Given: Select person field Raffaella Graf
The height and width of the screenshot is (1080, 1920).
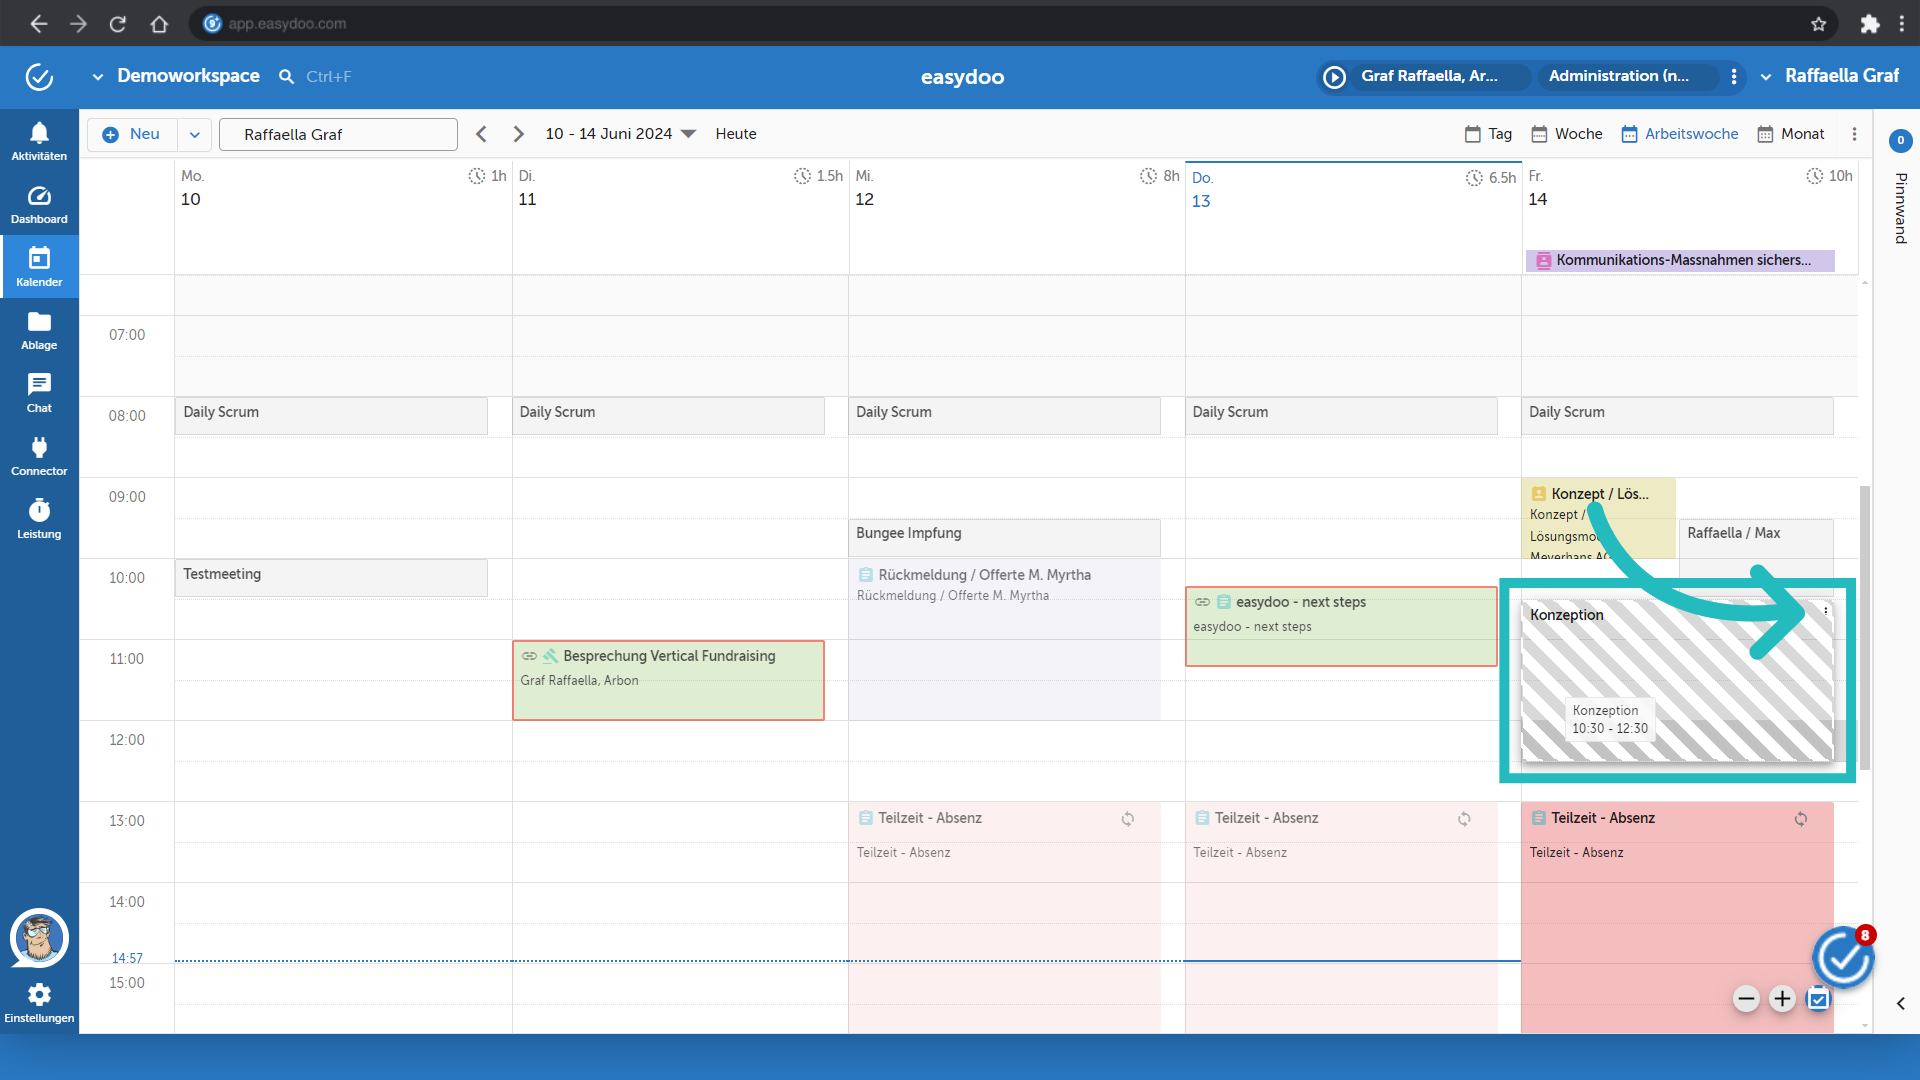Looking at the screenshot, I should tap(338, 134).
